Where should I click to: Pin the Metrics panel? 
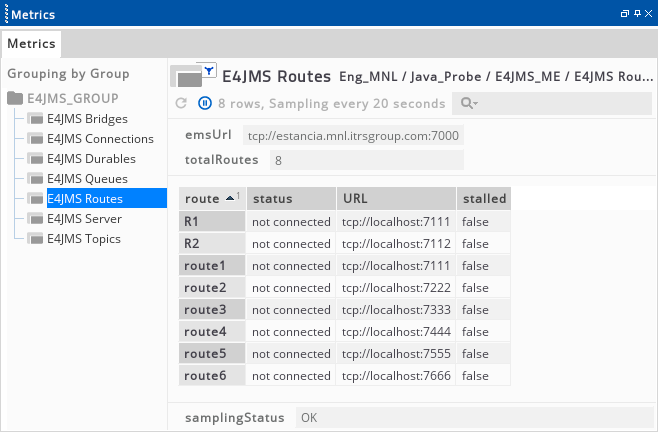point(635,14)
